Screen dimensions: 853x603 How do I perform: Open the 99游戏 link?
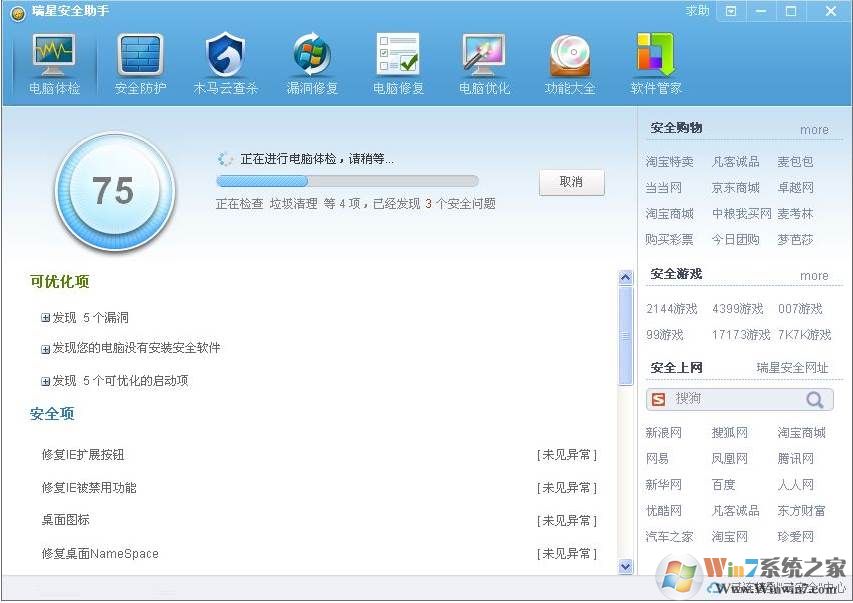(x=664, y=335)
